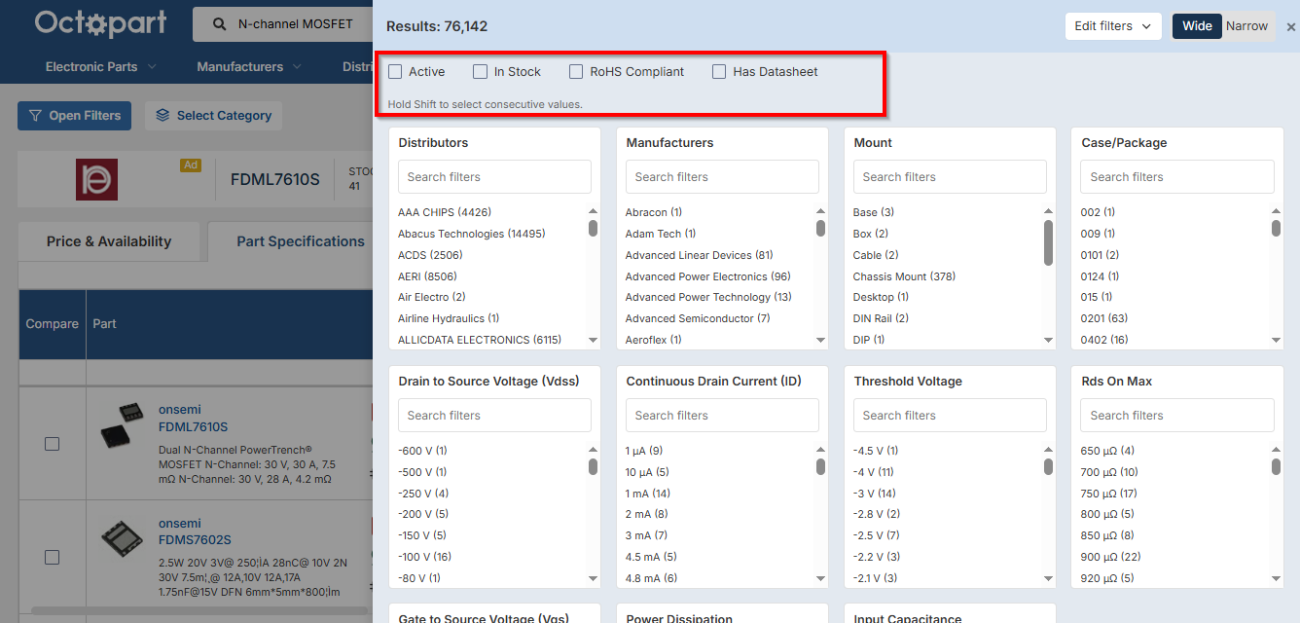Click Case/Package search filters field
The image size is (1300, 623).
pyautogui.click(x=1178, y=177)
